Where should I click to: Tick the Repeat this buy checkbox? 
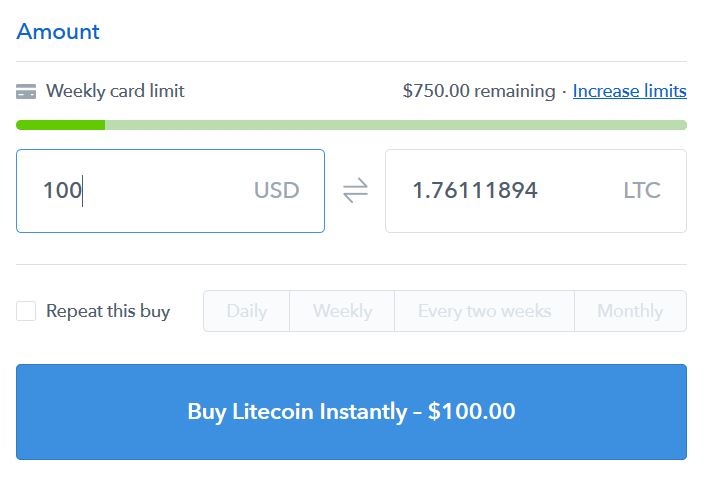click(x=26, y=311)
